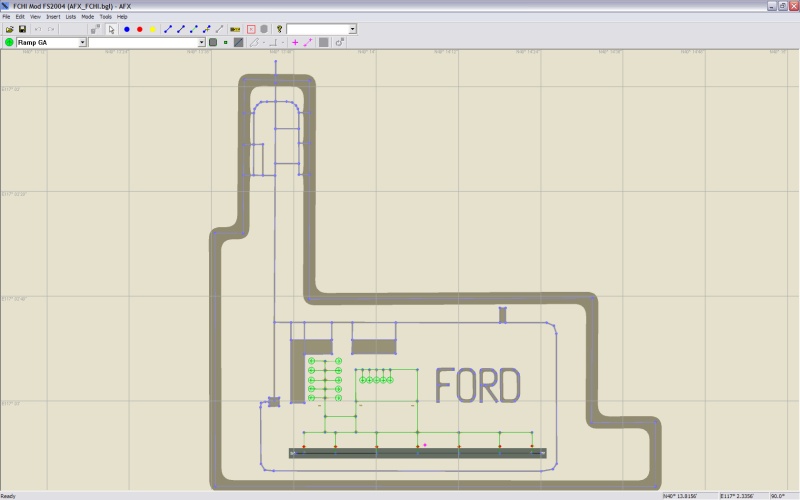This screenshot has width=800, height=500.
Task: Open the Help menu
Action: (122, 17)
